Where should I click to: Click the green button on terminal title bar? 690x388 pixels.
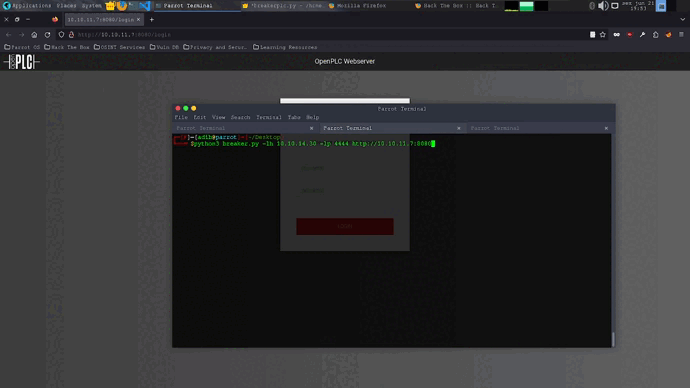pyautogui.click(x=186, y=108)
